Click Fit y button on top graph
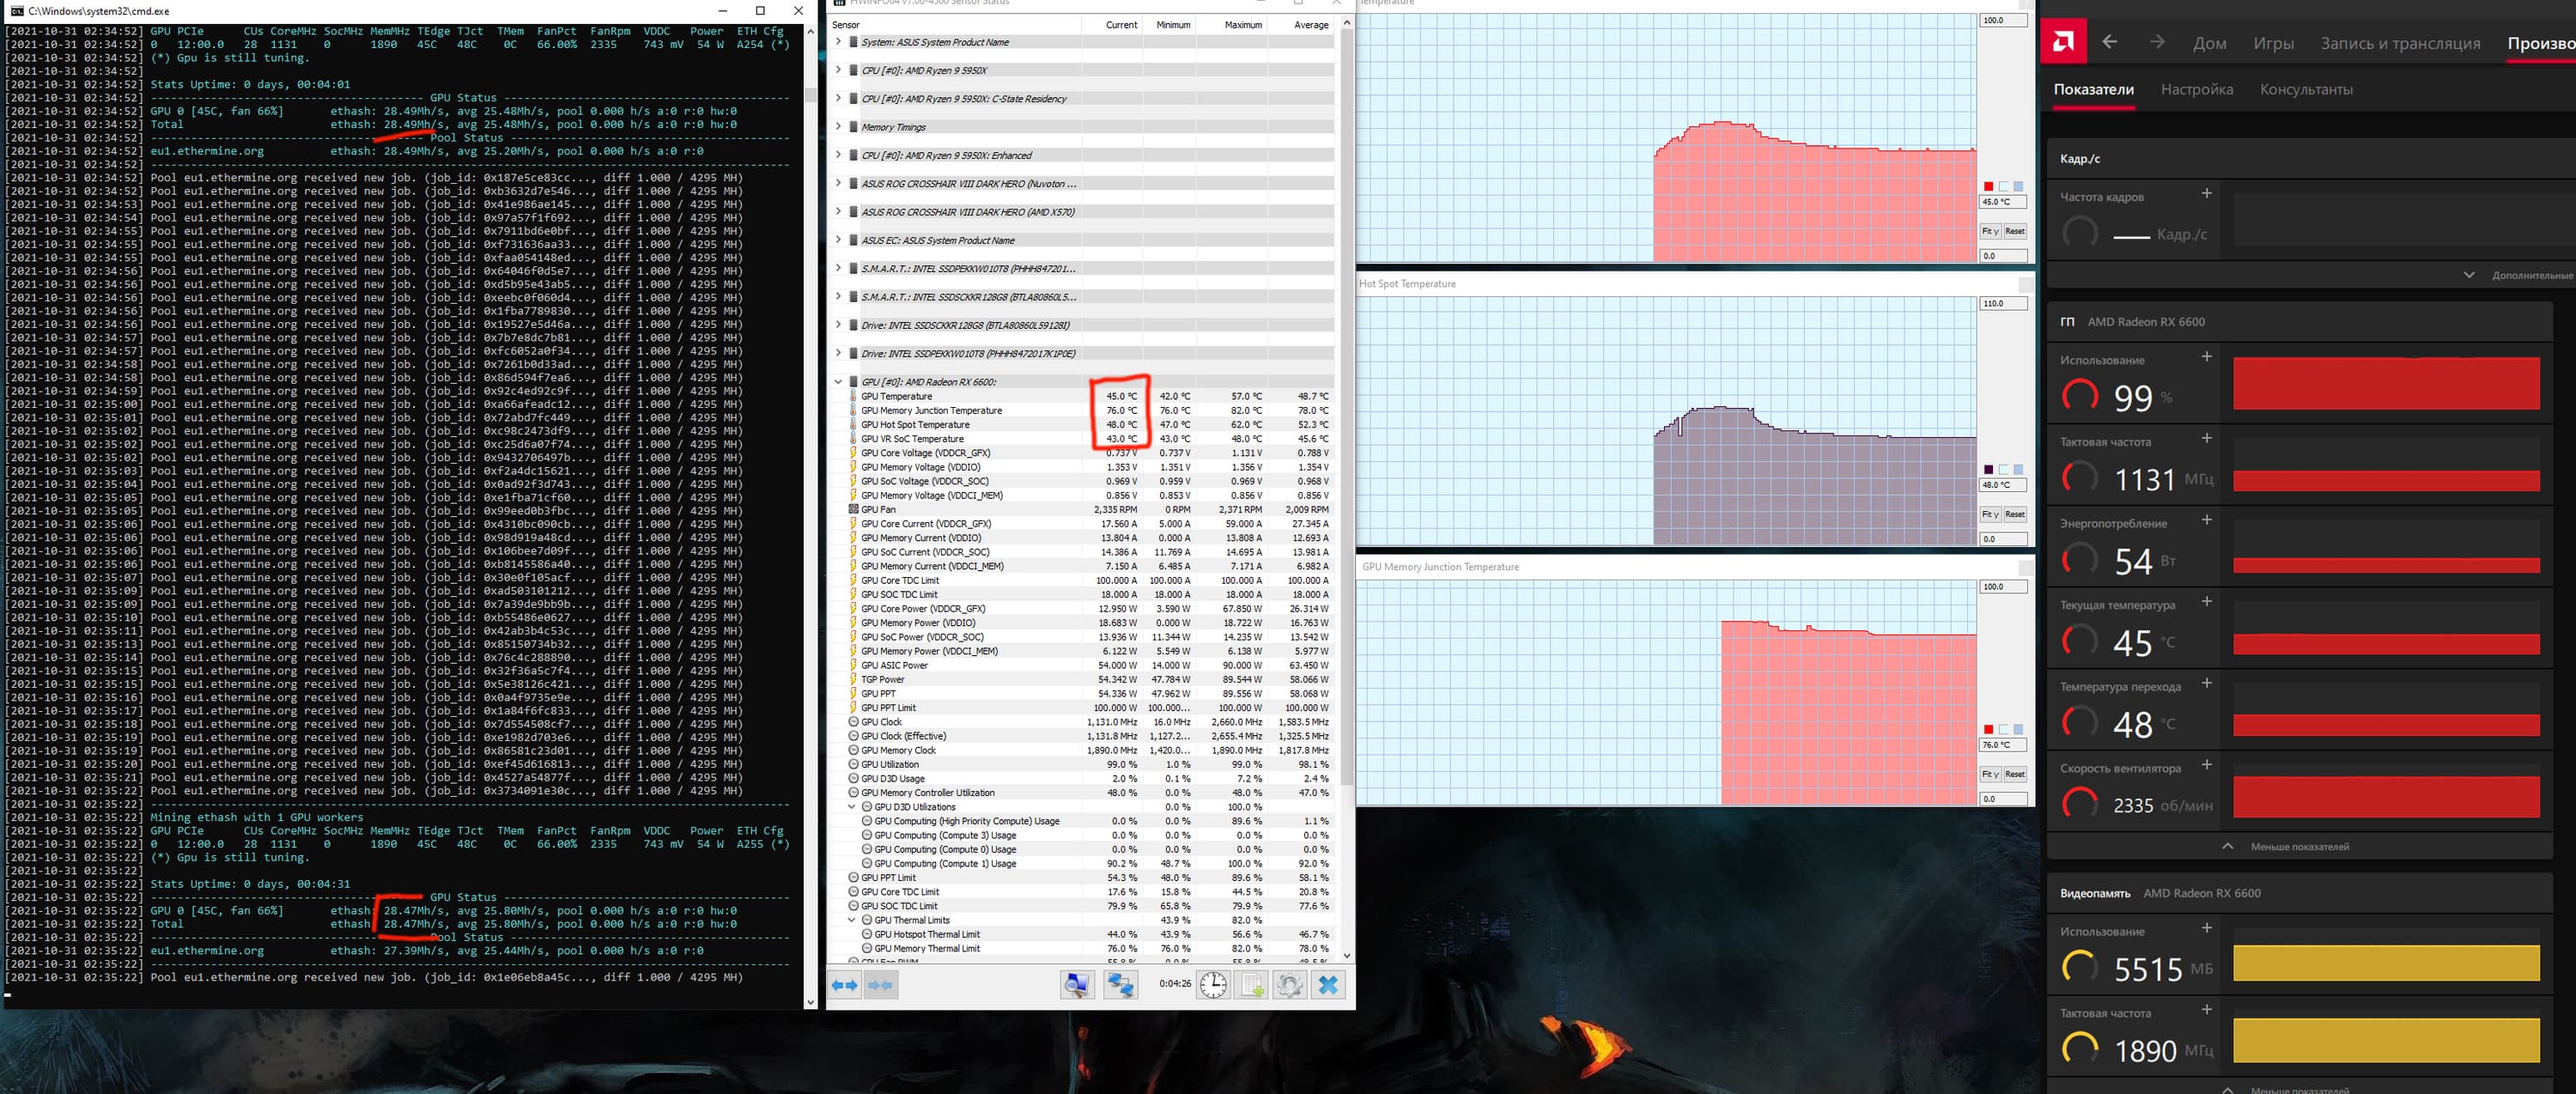This screenshot has width=2576, height=1094. pos(1989,231)
